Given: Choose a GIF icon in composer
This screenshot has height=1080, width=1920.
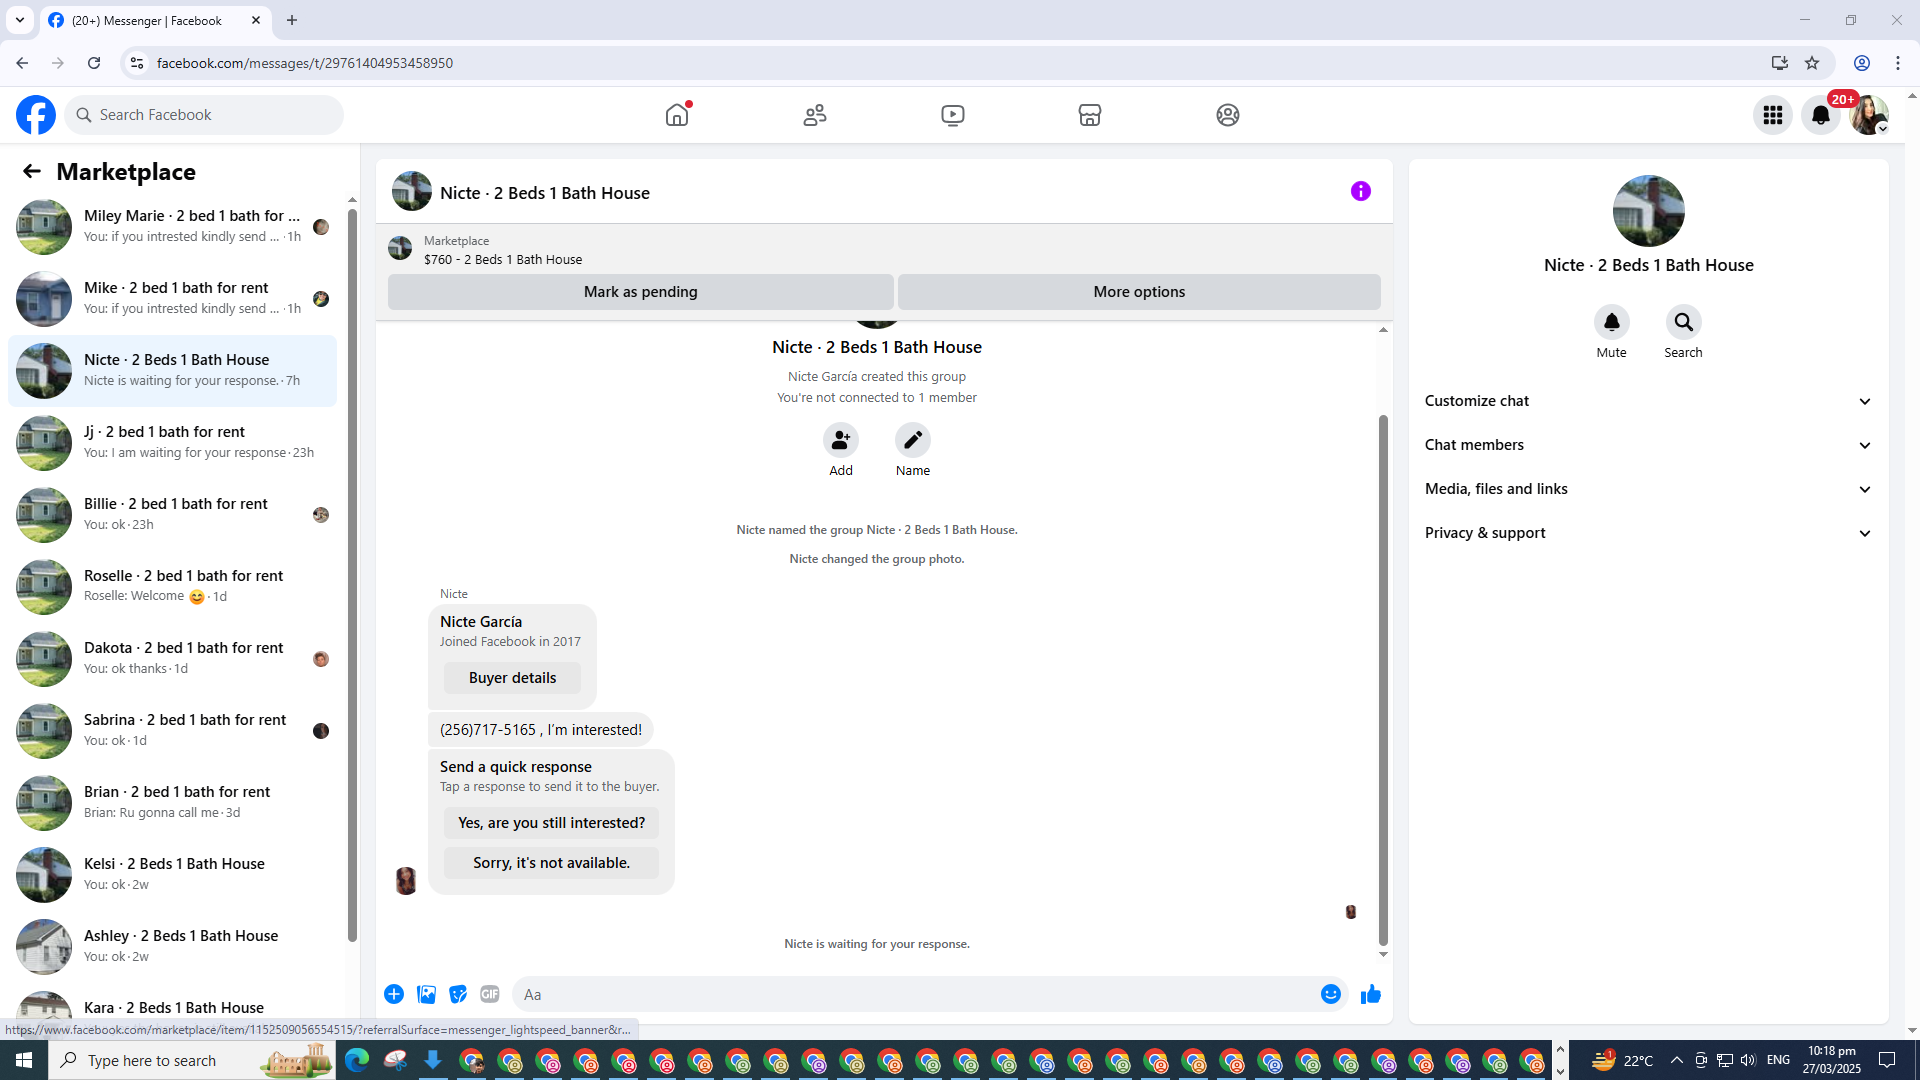Looking at the screenshot, I should tap(490, 994).
